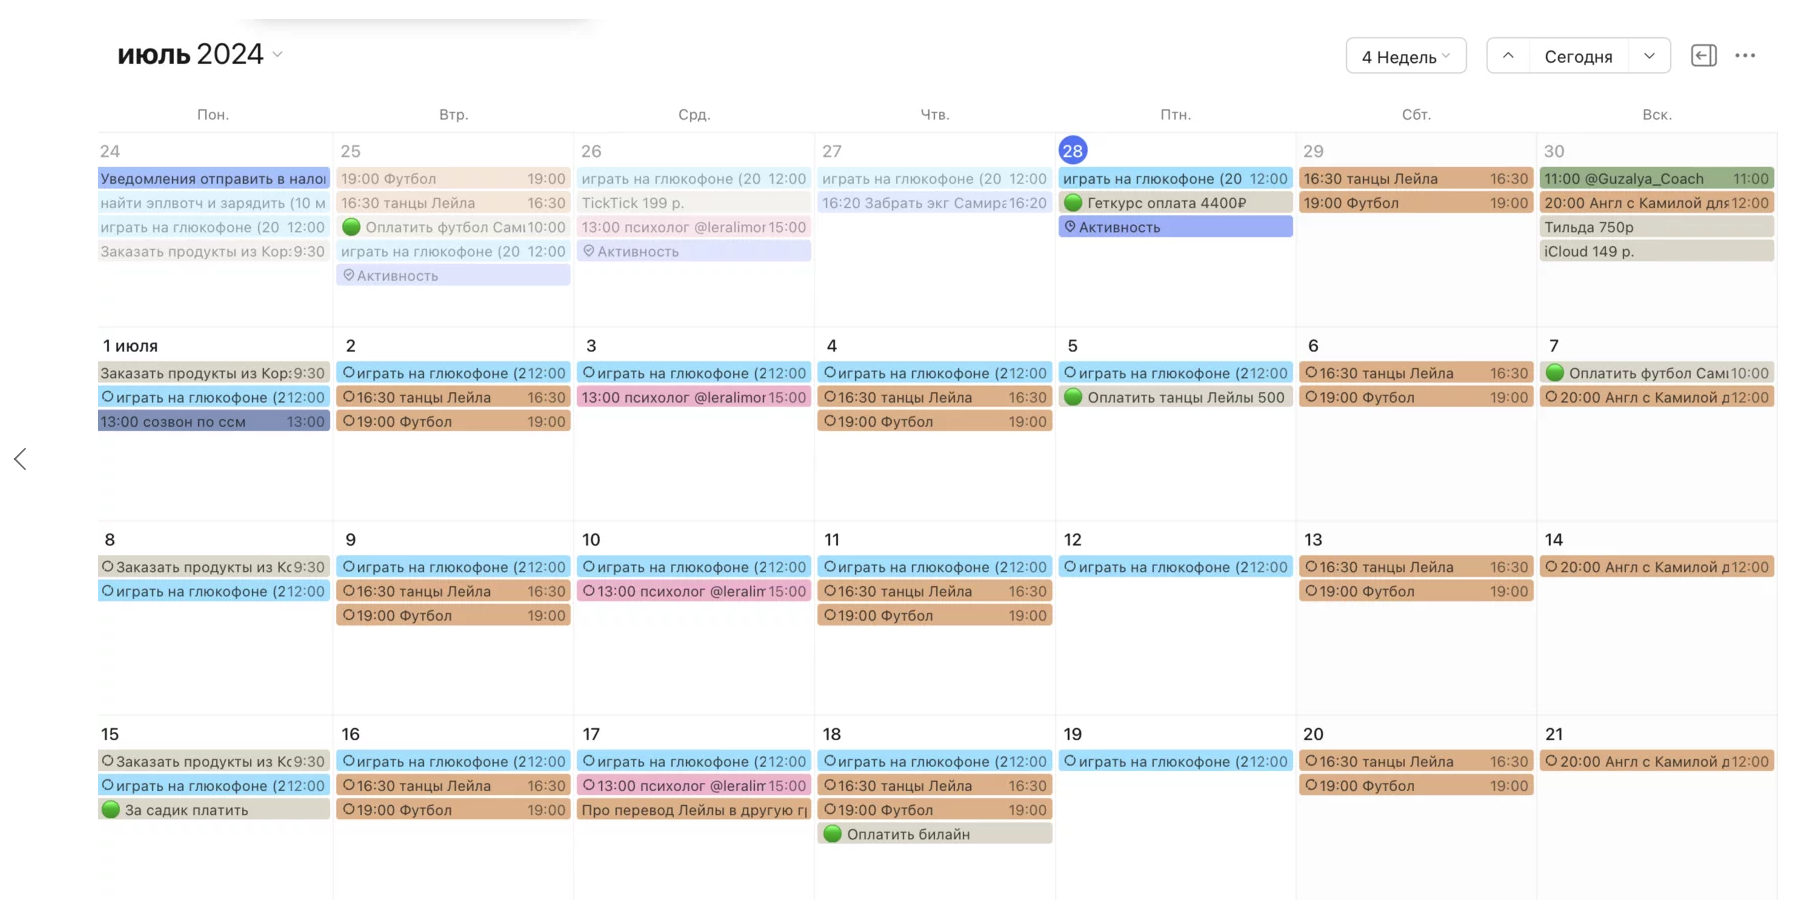
Task: Mark 20:00 Англ с Камилой on July 14 done
Action: click(x=1551, y=567)
